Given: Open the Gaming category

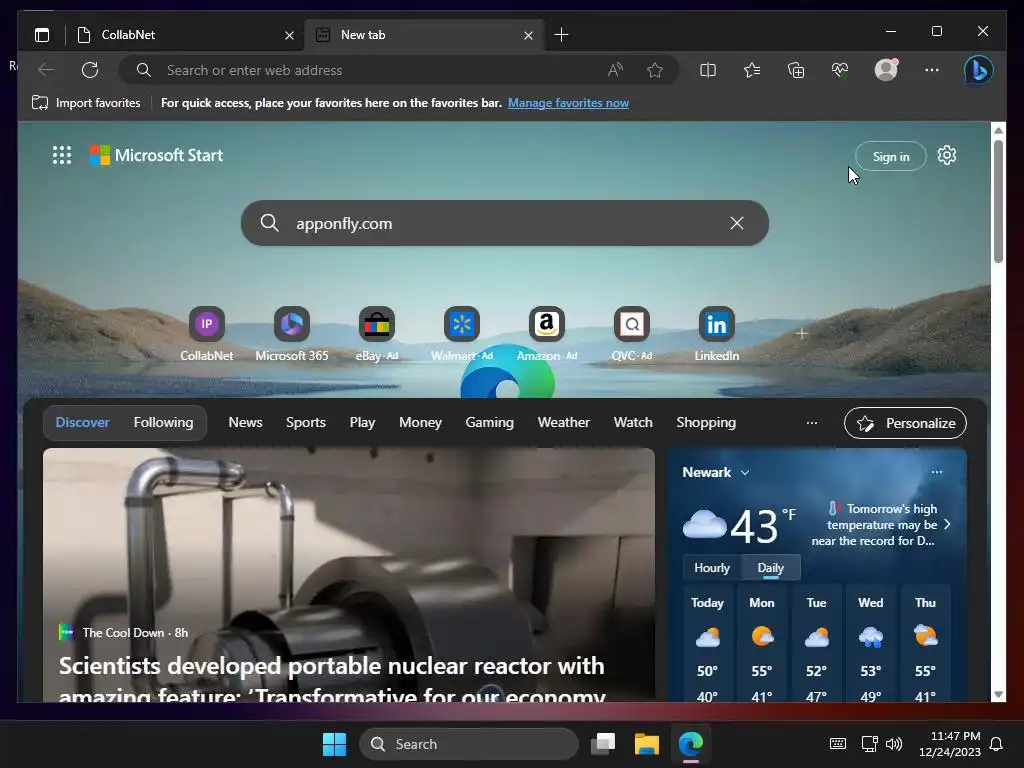Looking at the screenshot, I should click(489, 423).
